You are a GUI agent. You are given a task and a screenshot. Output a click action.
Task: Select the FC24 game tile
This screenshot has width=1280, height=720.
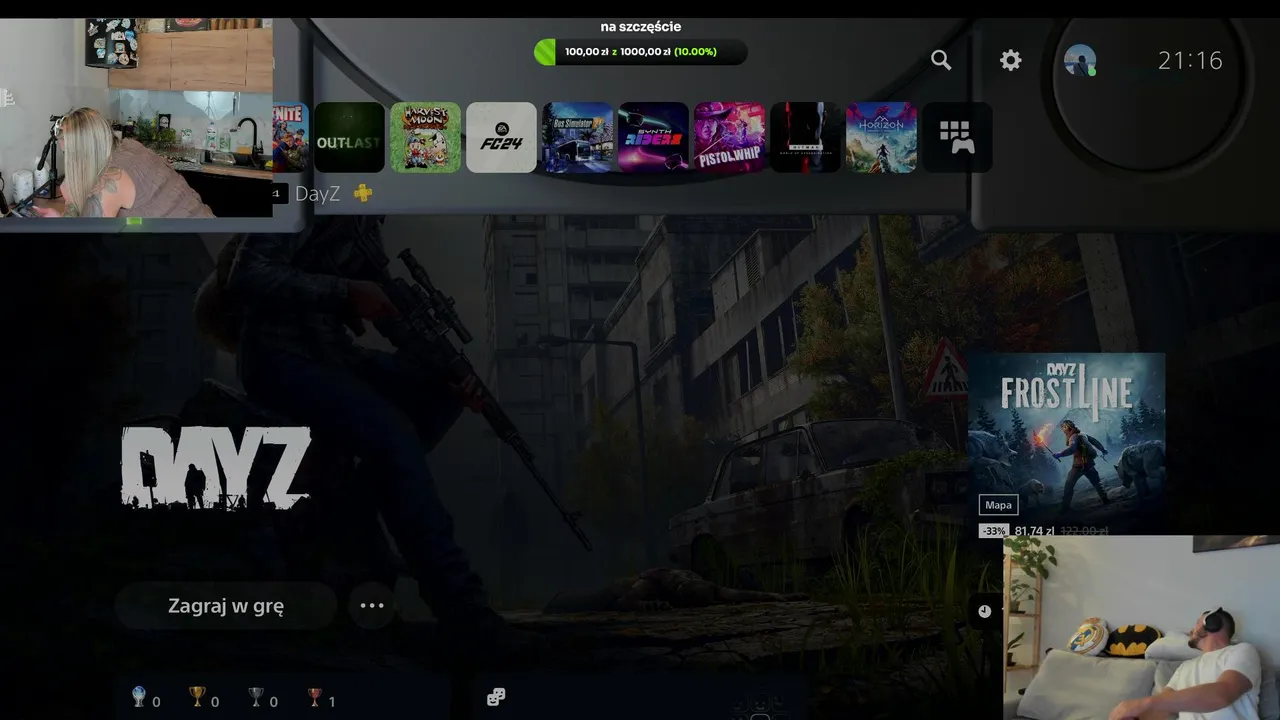click(x=501, y=137)
